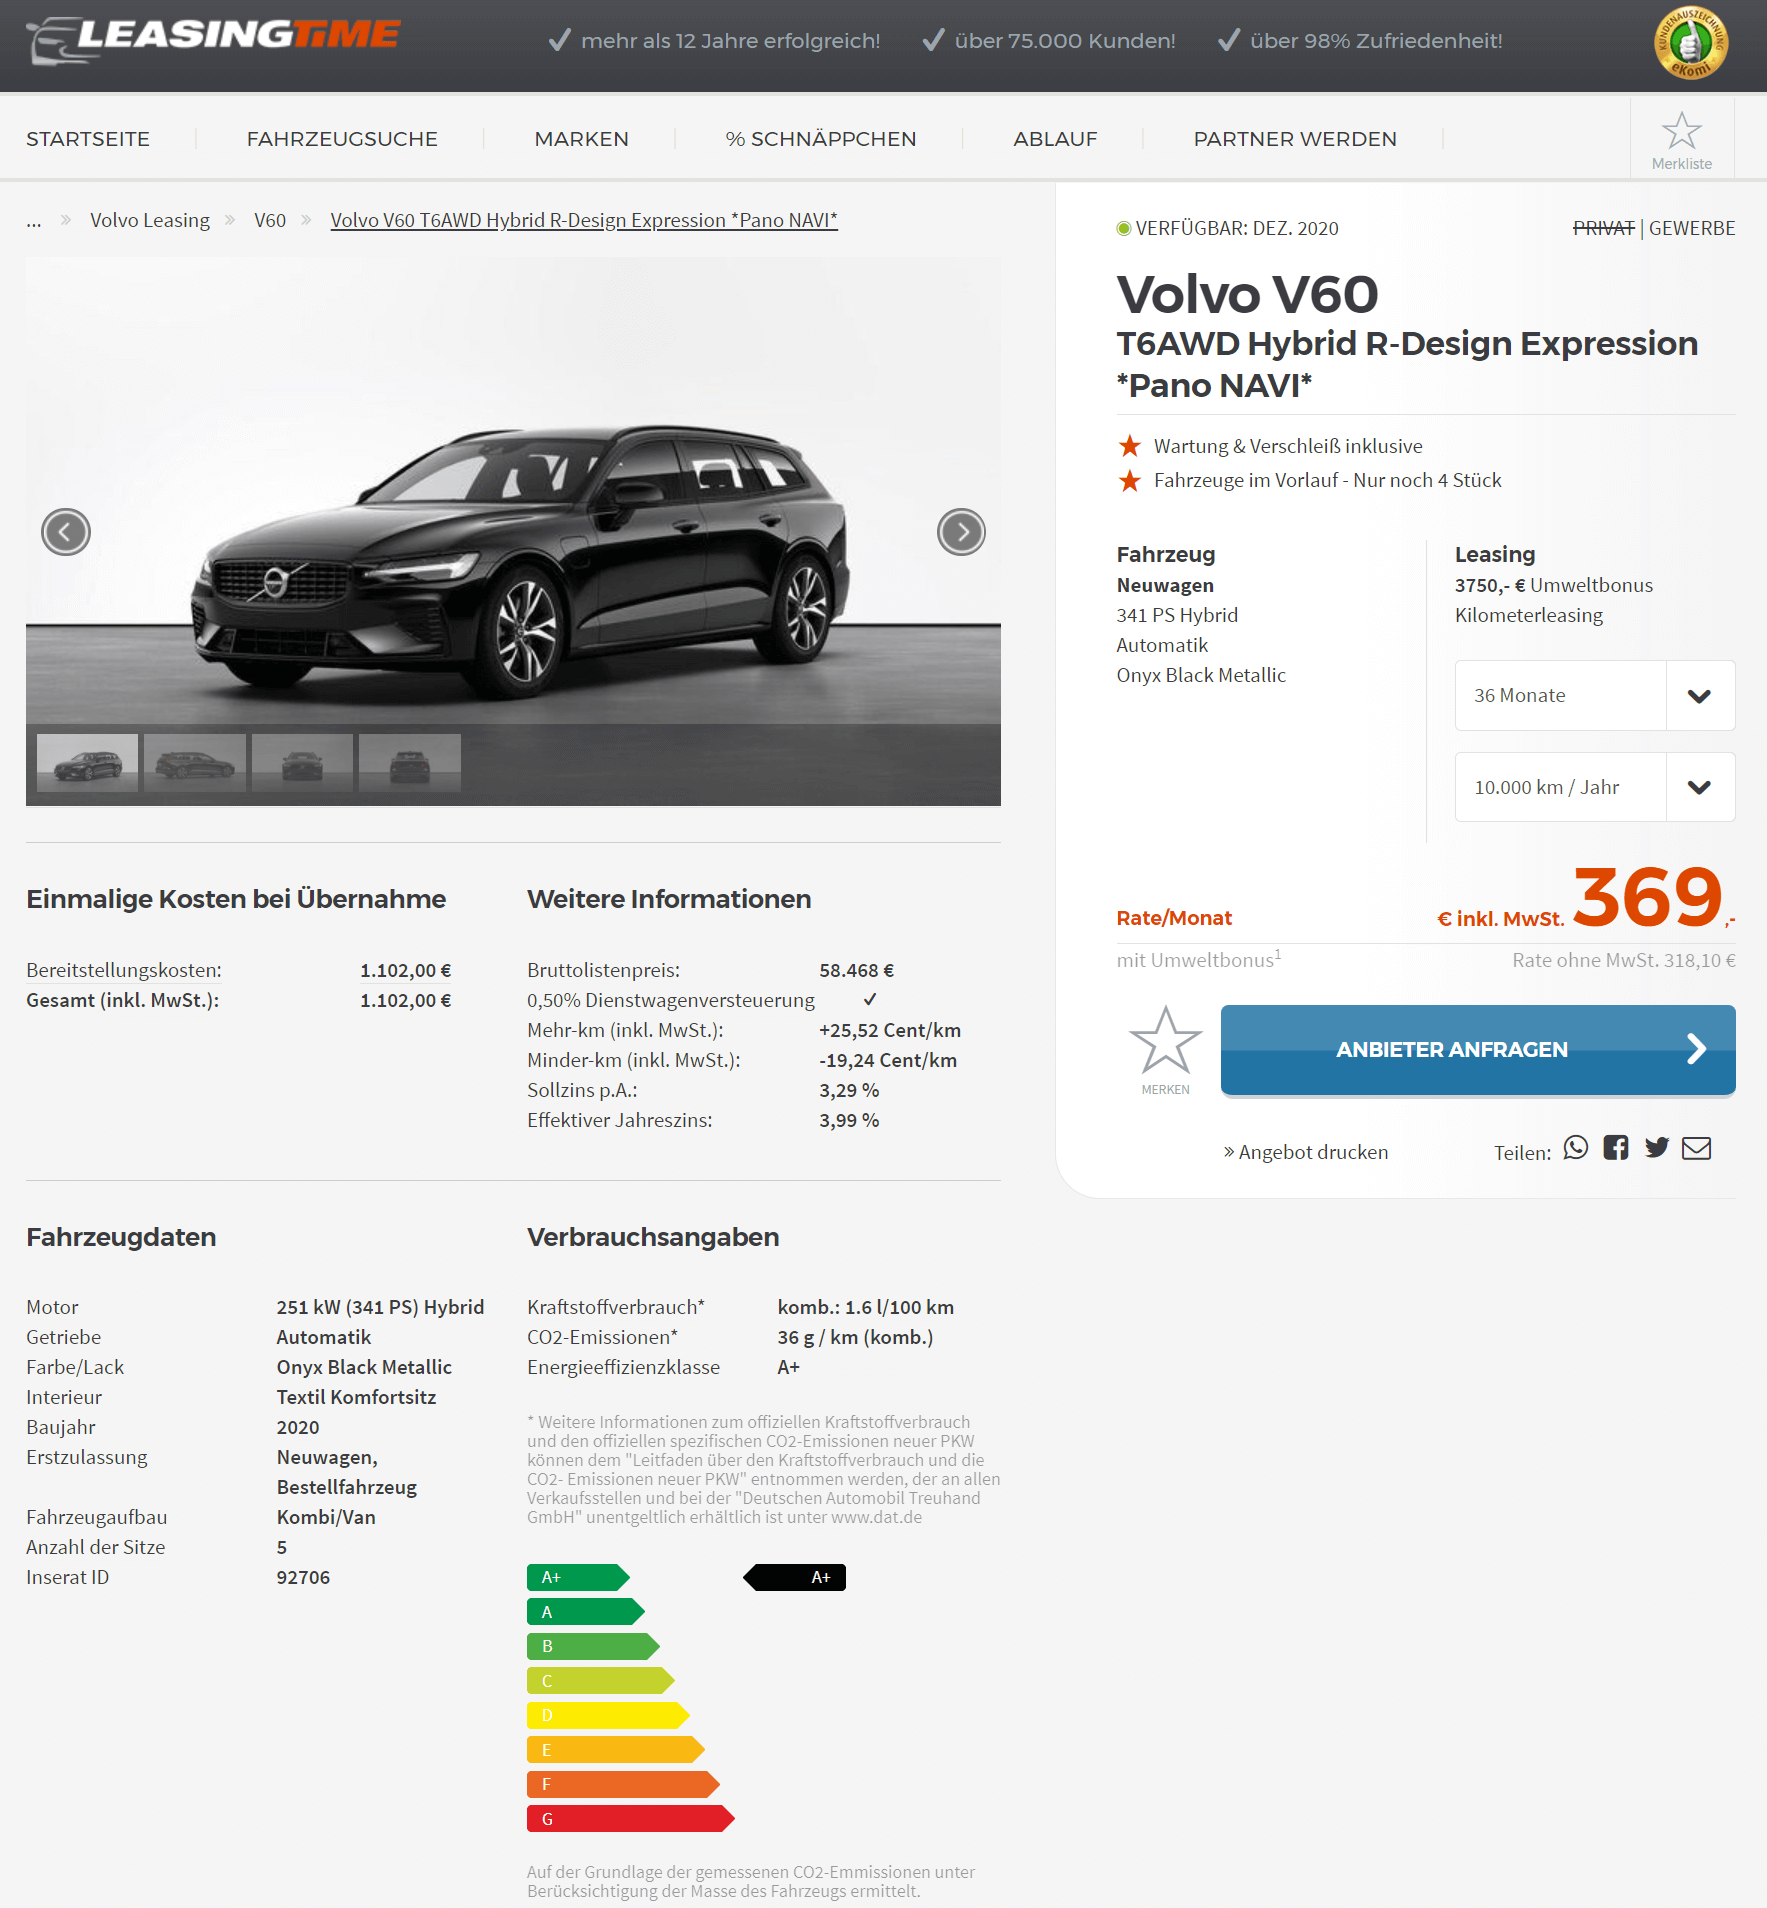
Task: Click the black A+ efficiency marker
Action: [x=795, y=1577]
